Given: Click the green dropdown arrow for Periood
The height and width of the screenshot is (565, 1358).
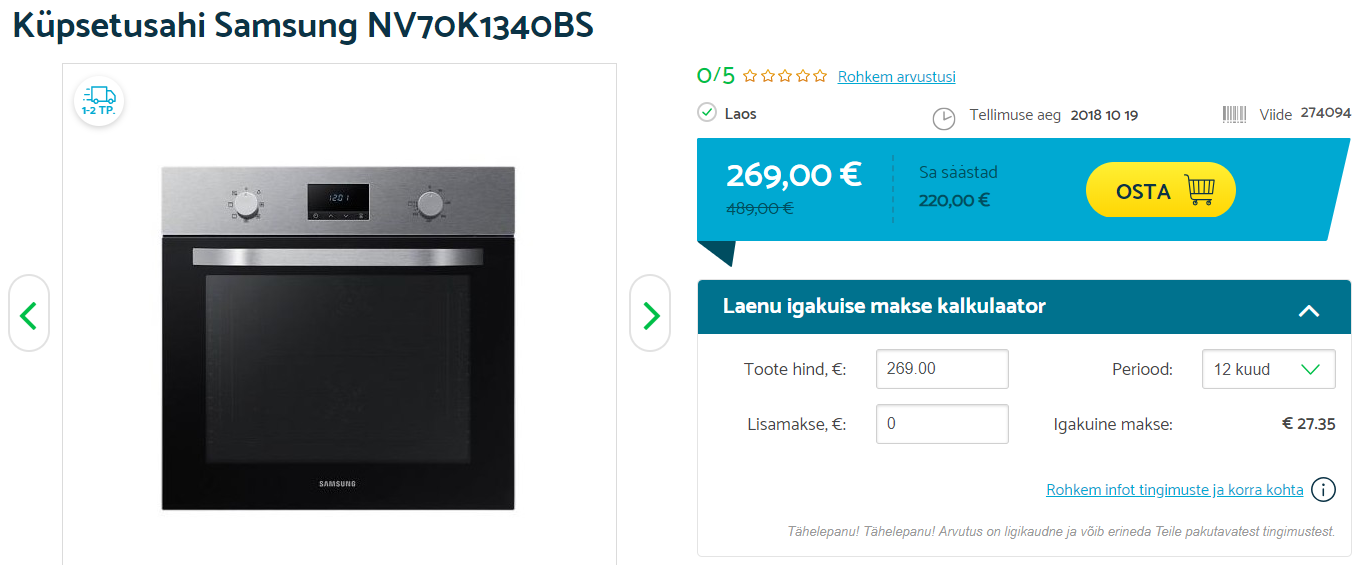Looking at the screenshot, I should [1310, 369].
